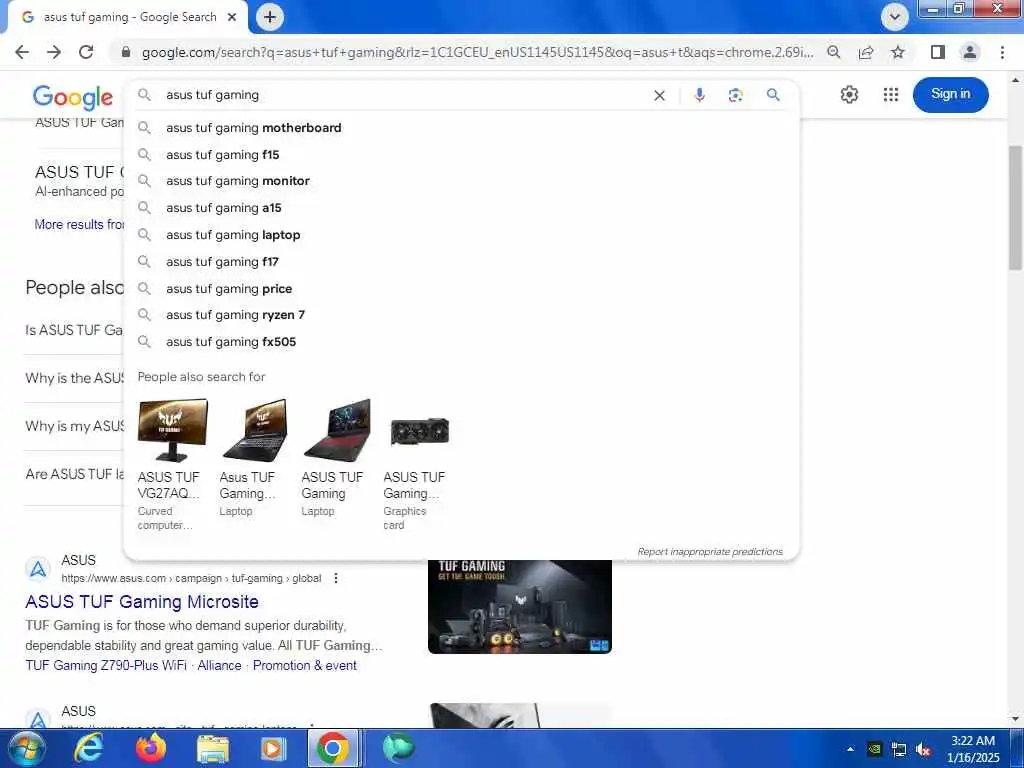Open Promotion & event sitelink
Viewport: 1024px width, 768px height.
coord(304,665)
